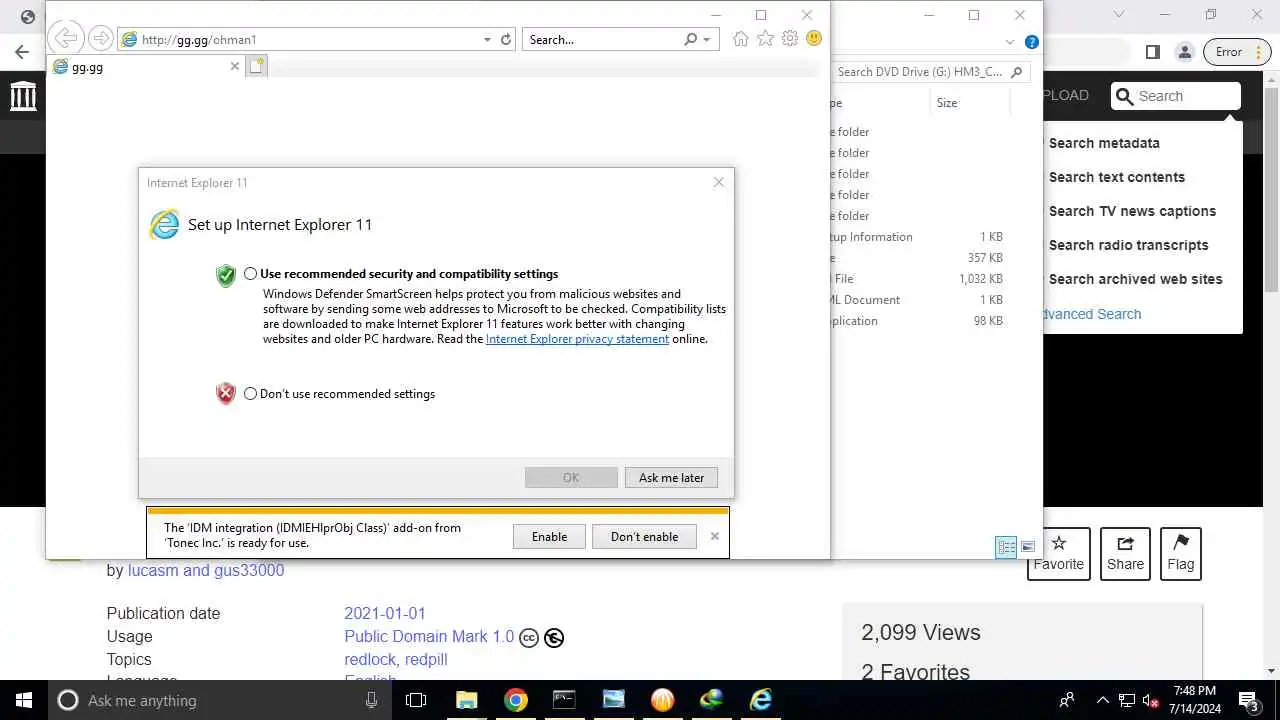Click the Internet Explorer forward arrow button
The height and width of the screenshot is (720, 1280).
100,39
